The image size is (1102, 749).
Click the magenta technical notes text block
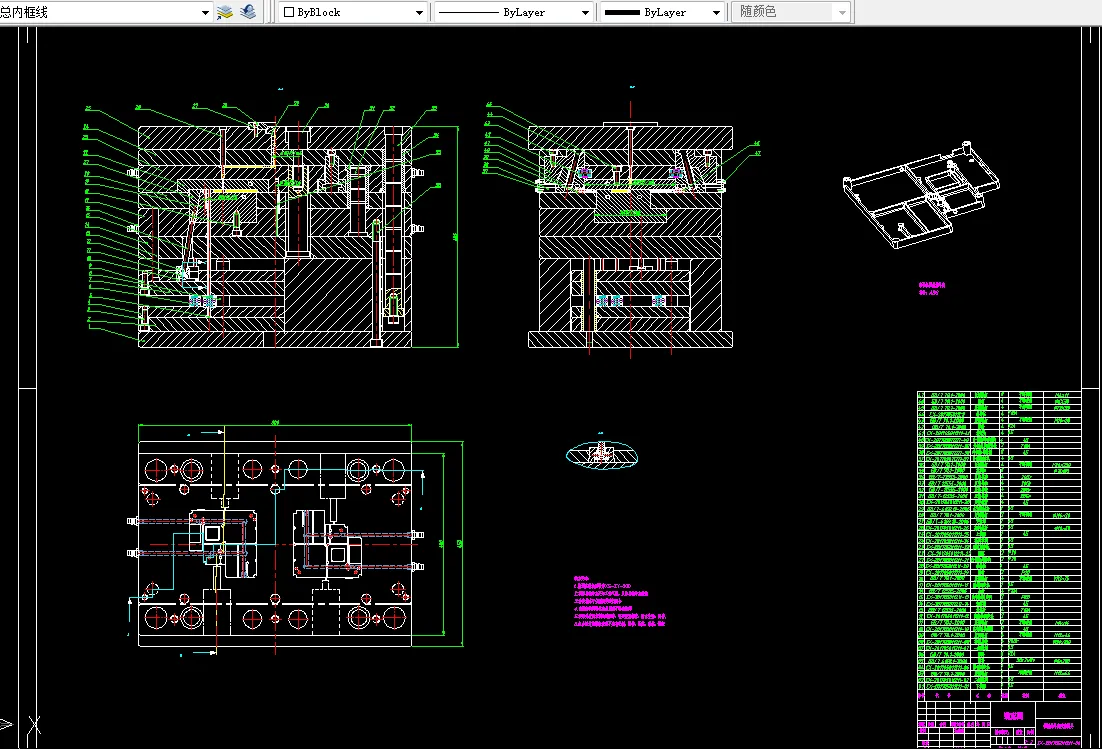(619, 601)
